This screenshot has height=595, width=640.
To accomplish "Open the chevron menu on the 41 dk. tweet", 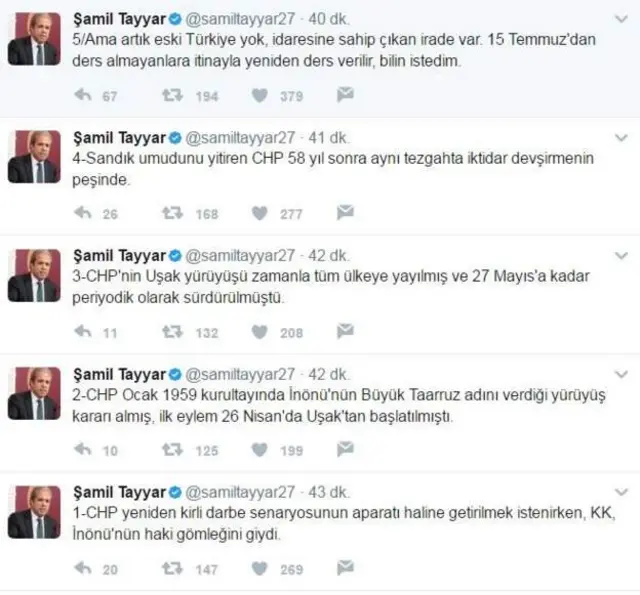I will 621,138.
